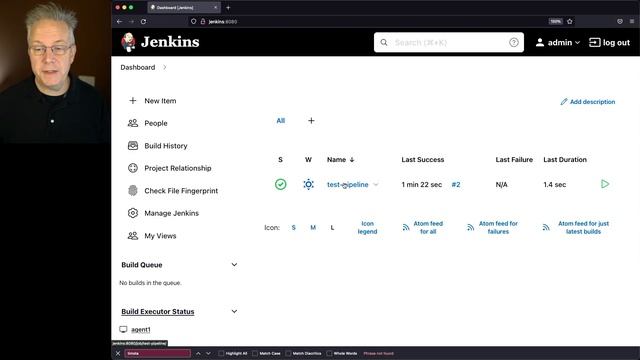
Task: Click the Project Relationship icon
Action: click(133, 168)
